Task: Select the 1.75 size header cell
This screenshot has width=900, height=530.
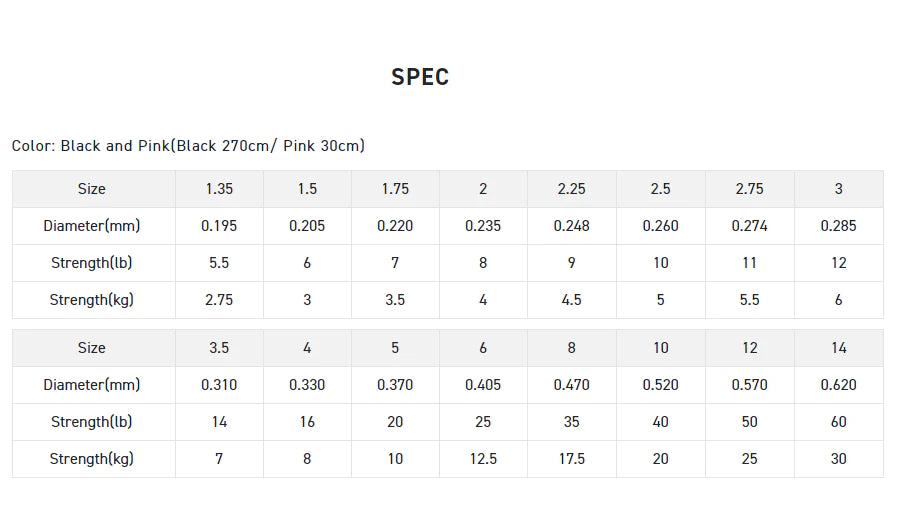Action: coord(395,189)
